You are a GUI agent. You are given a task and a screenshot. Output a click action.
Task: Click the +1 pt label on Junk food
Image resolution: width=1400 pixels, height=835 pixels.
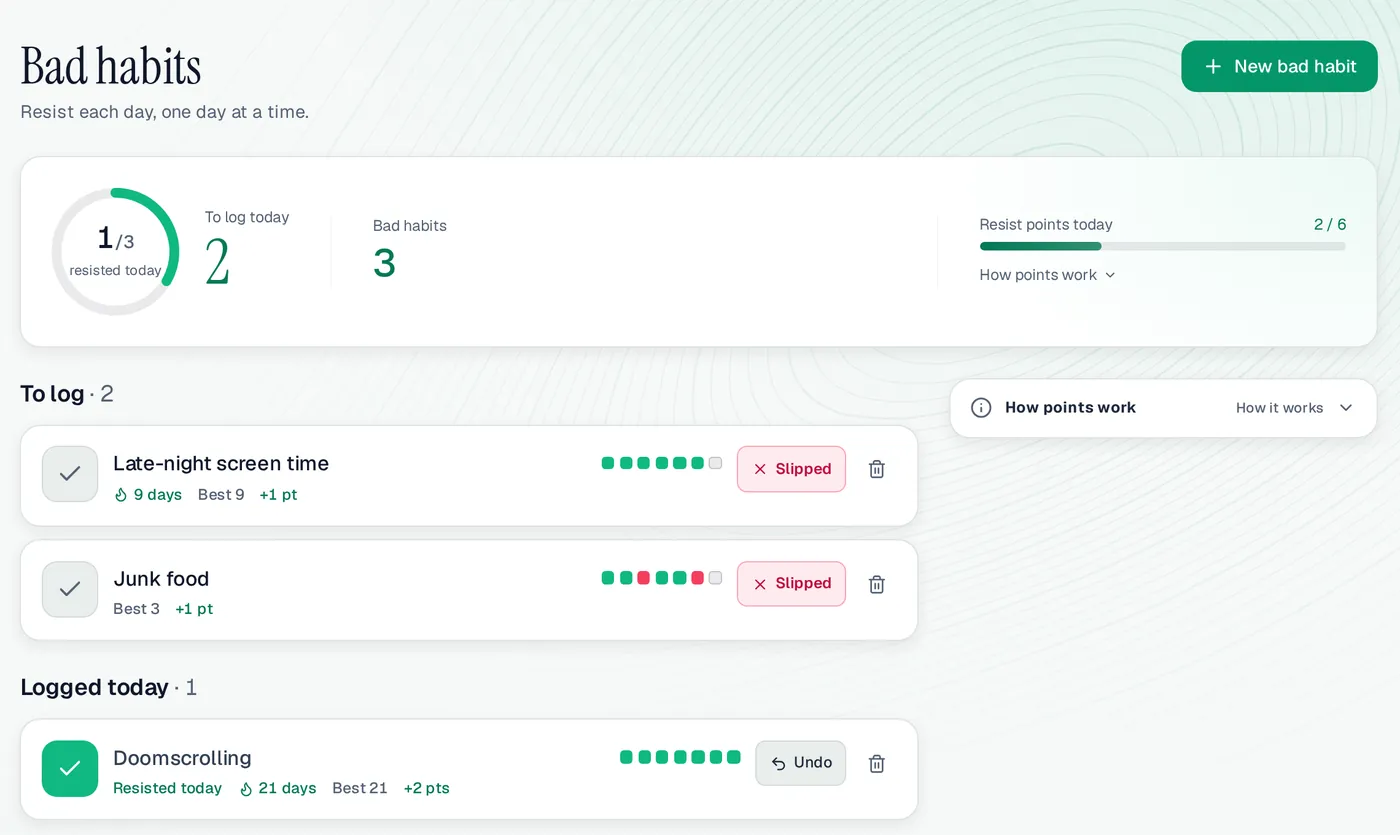coord(194,609)
